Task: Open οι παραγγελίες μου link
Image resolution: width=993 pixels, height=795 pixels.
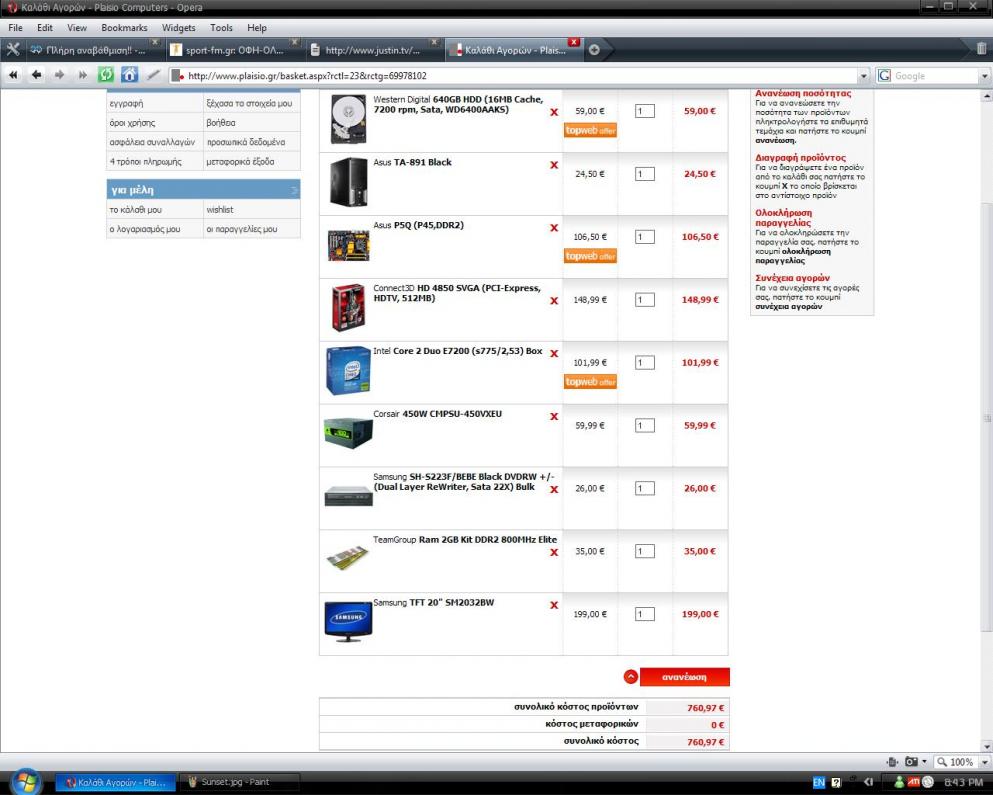Action: tap(242, 229)
